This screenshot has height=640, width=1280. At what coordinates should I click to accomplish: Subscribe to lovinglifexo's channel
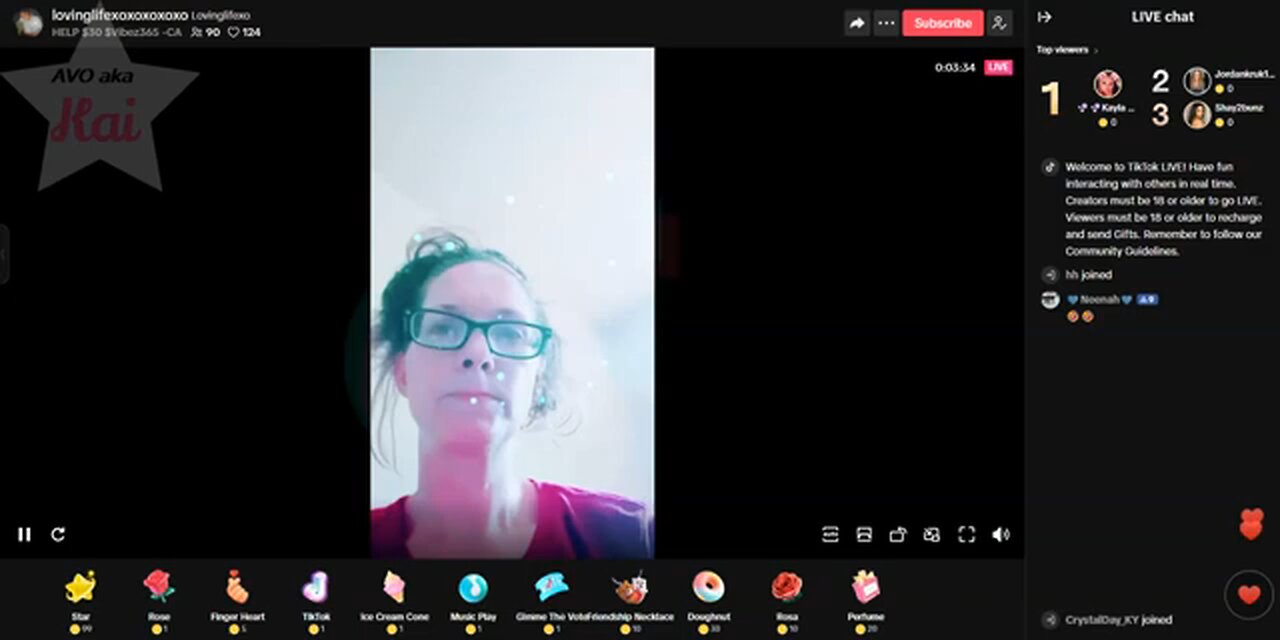[x=943, y=23]
